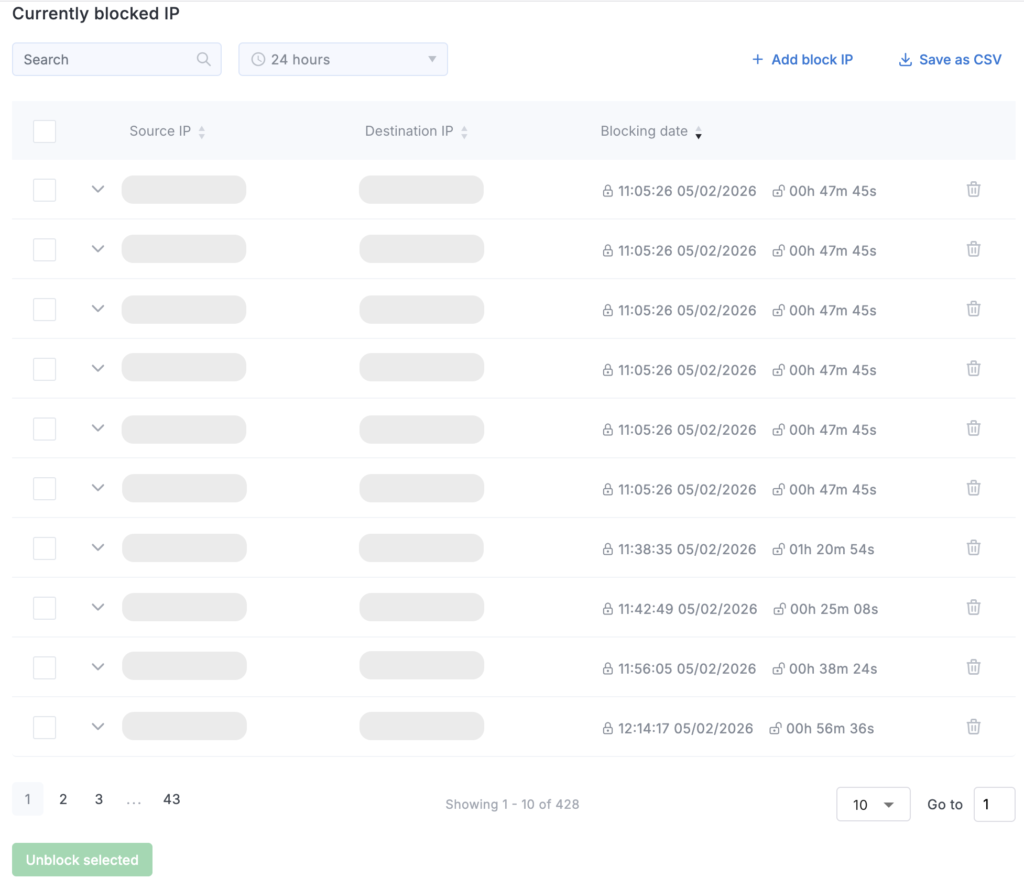Image resolution: width=1024 pixels, height=879 pixels.
Task: Click the search magnifier icon
Action: click(x=204, y=59)
